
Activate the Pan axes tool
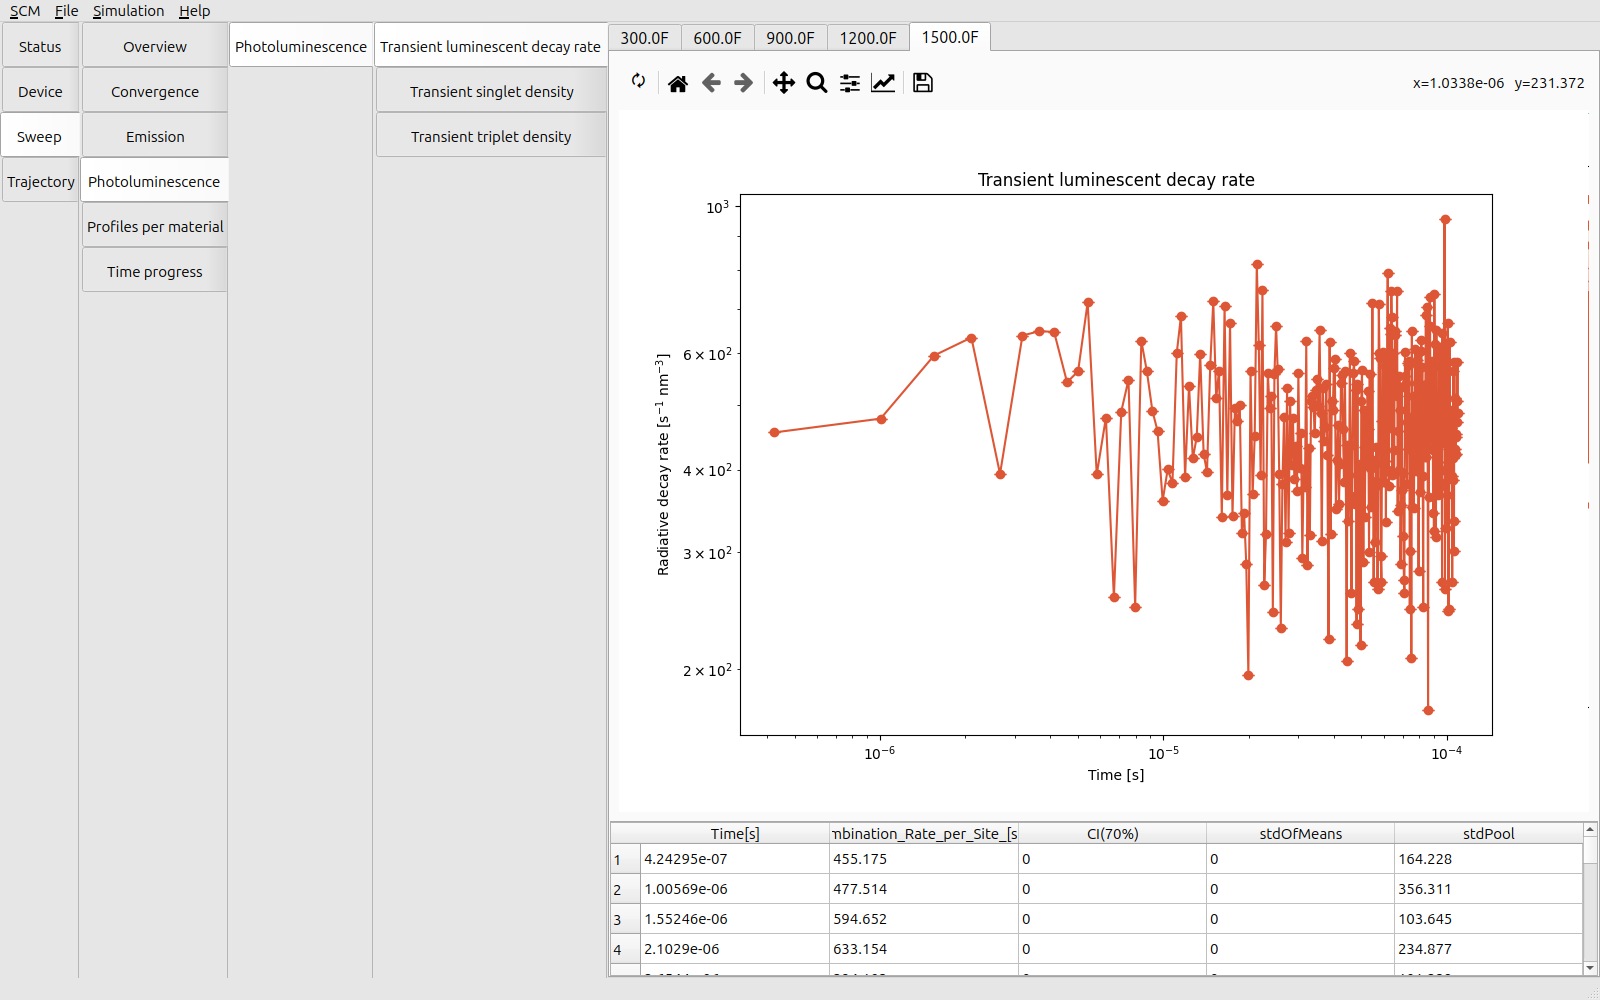point(784,83)
